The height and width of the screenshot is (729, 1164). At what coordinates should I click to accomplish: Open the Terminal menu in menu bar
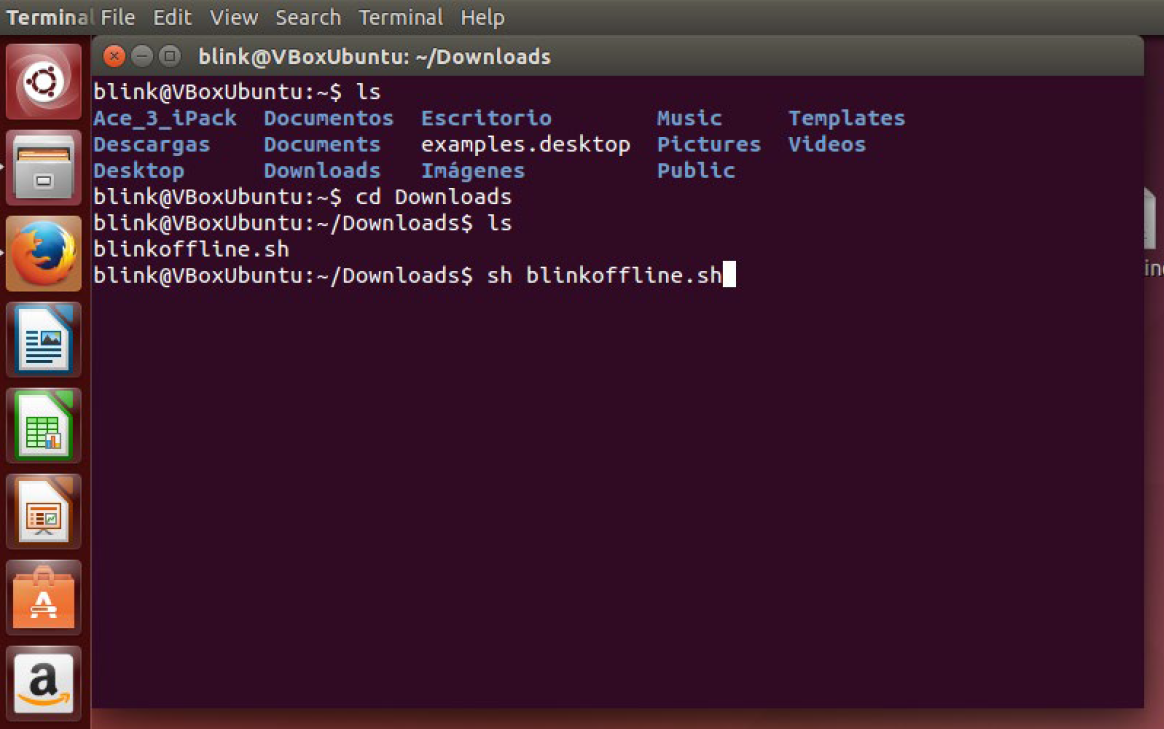[x=401, y=17]
